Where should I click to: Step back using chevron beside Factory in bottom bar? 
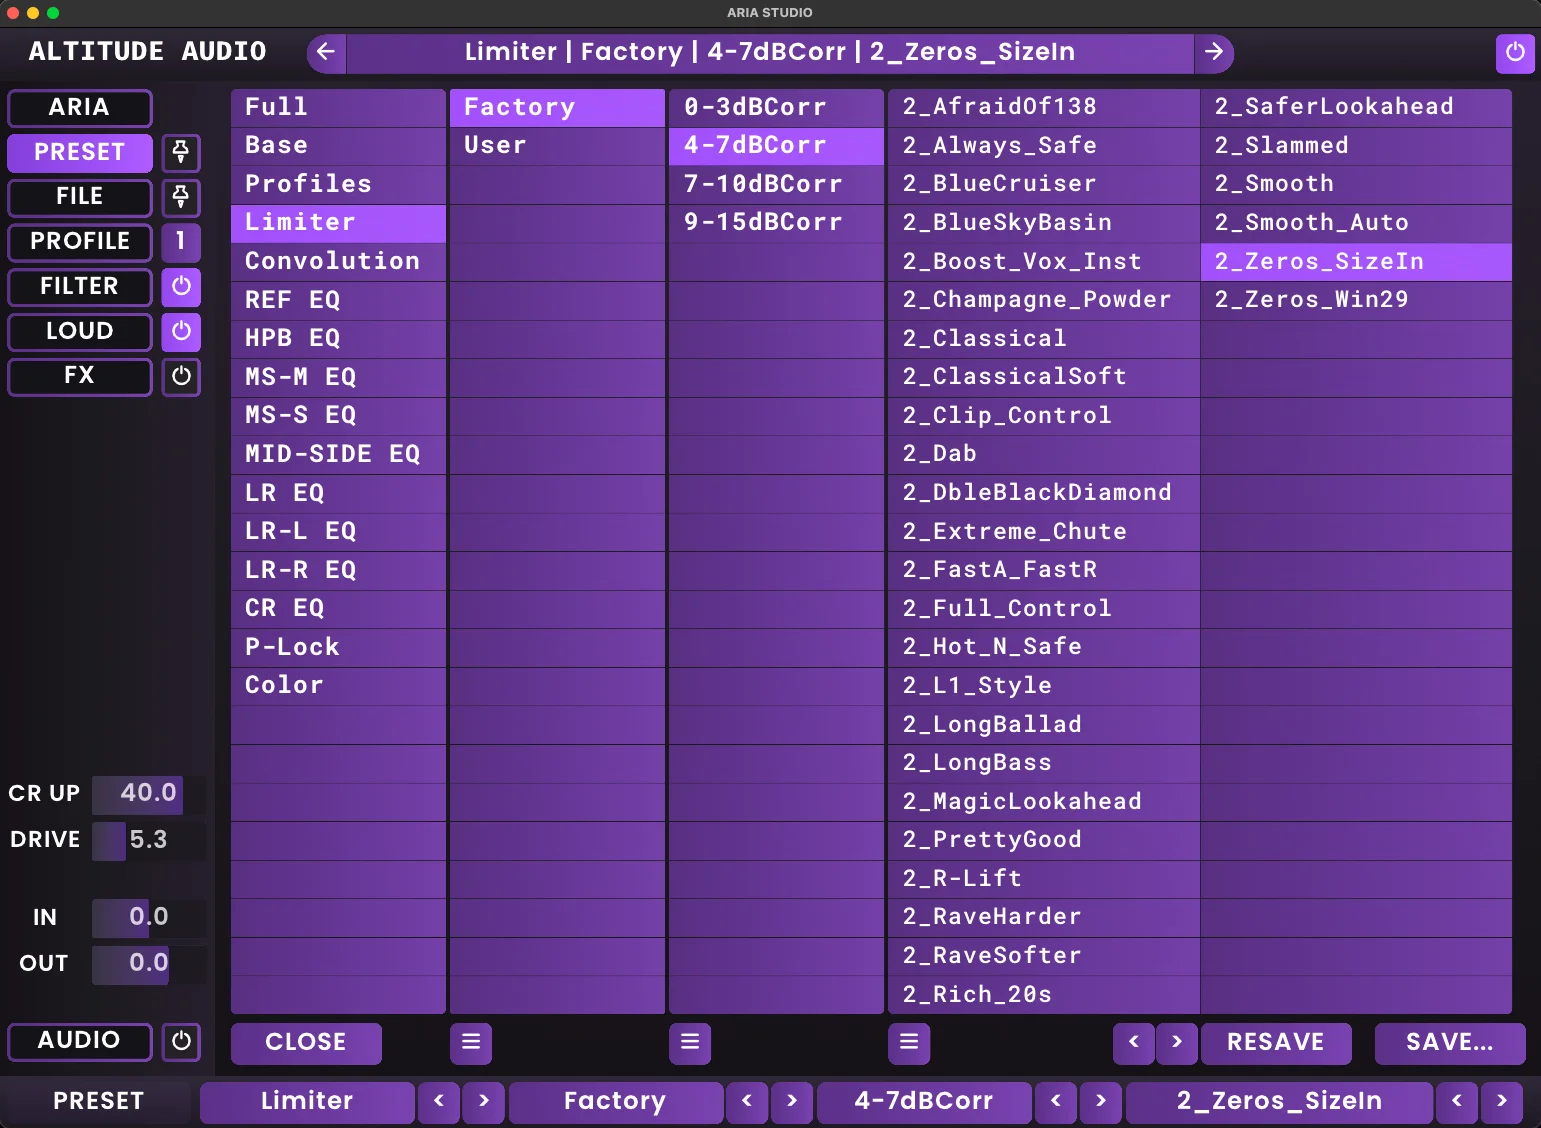tap(747, 1102)
